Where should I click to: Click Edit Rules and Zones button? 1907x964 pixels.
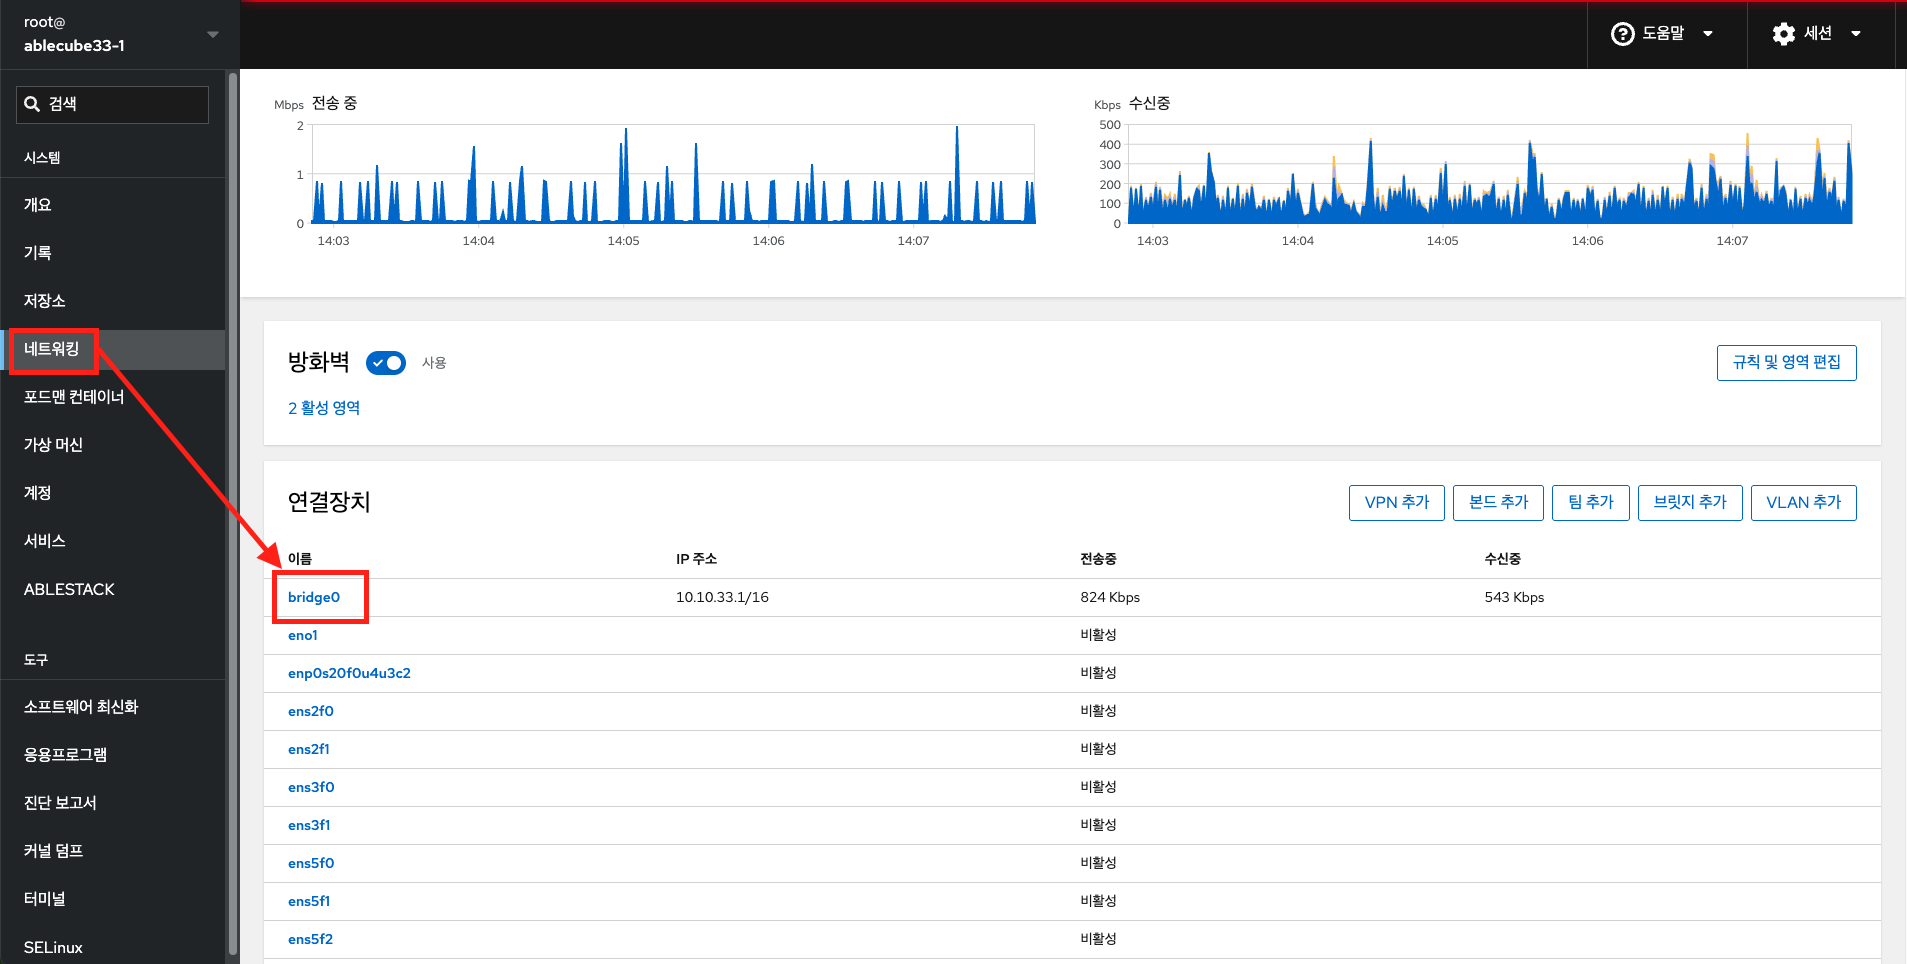point(1786,363)
